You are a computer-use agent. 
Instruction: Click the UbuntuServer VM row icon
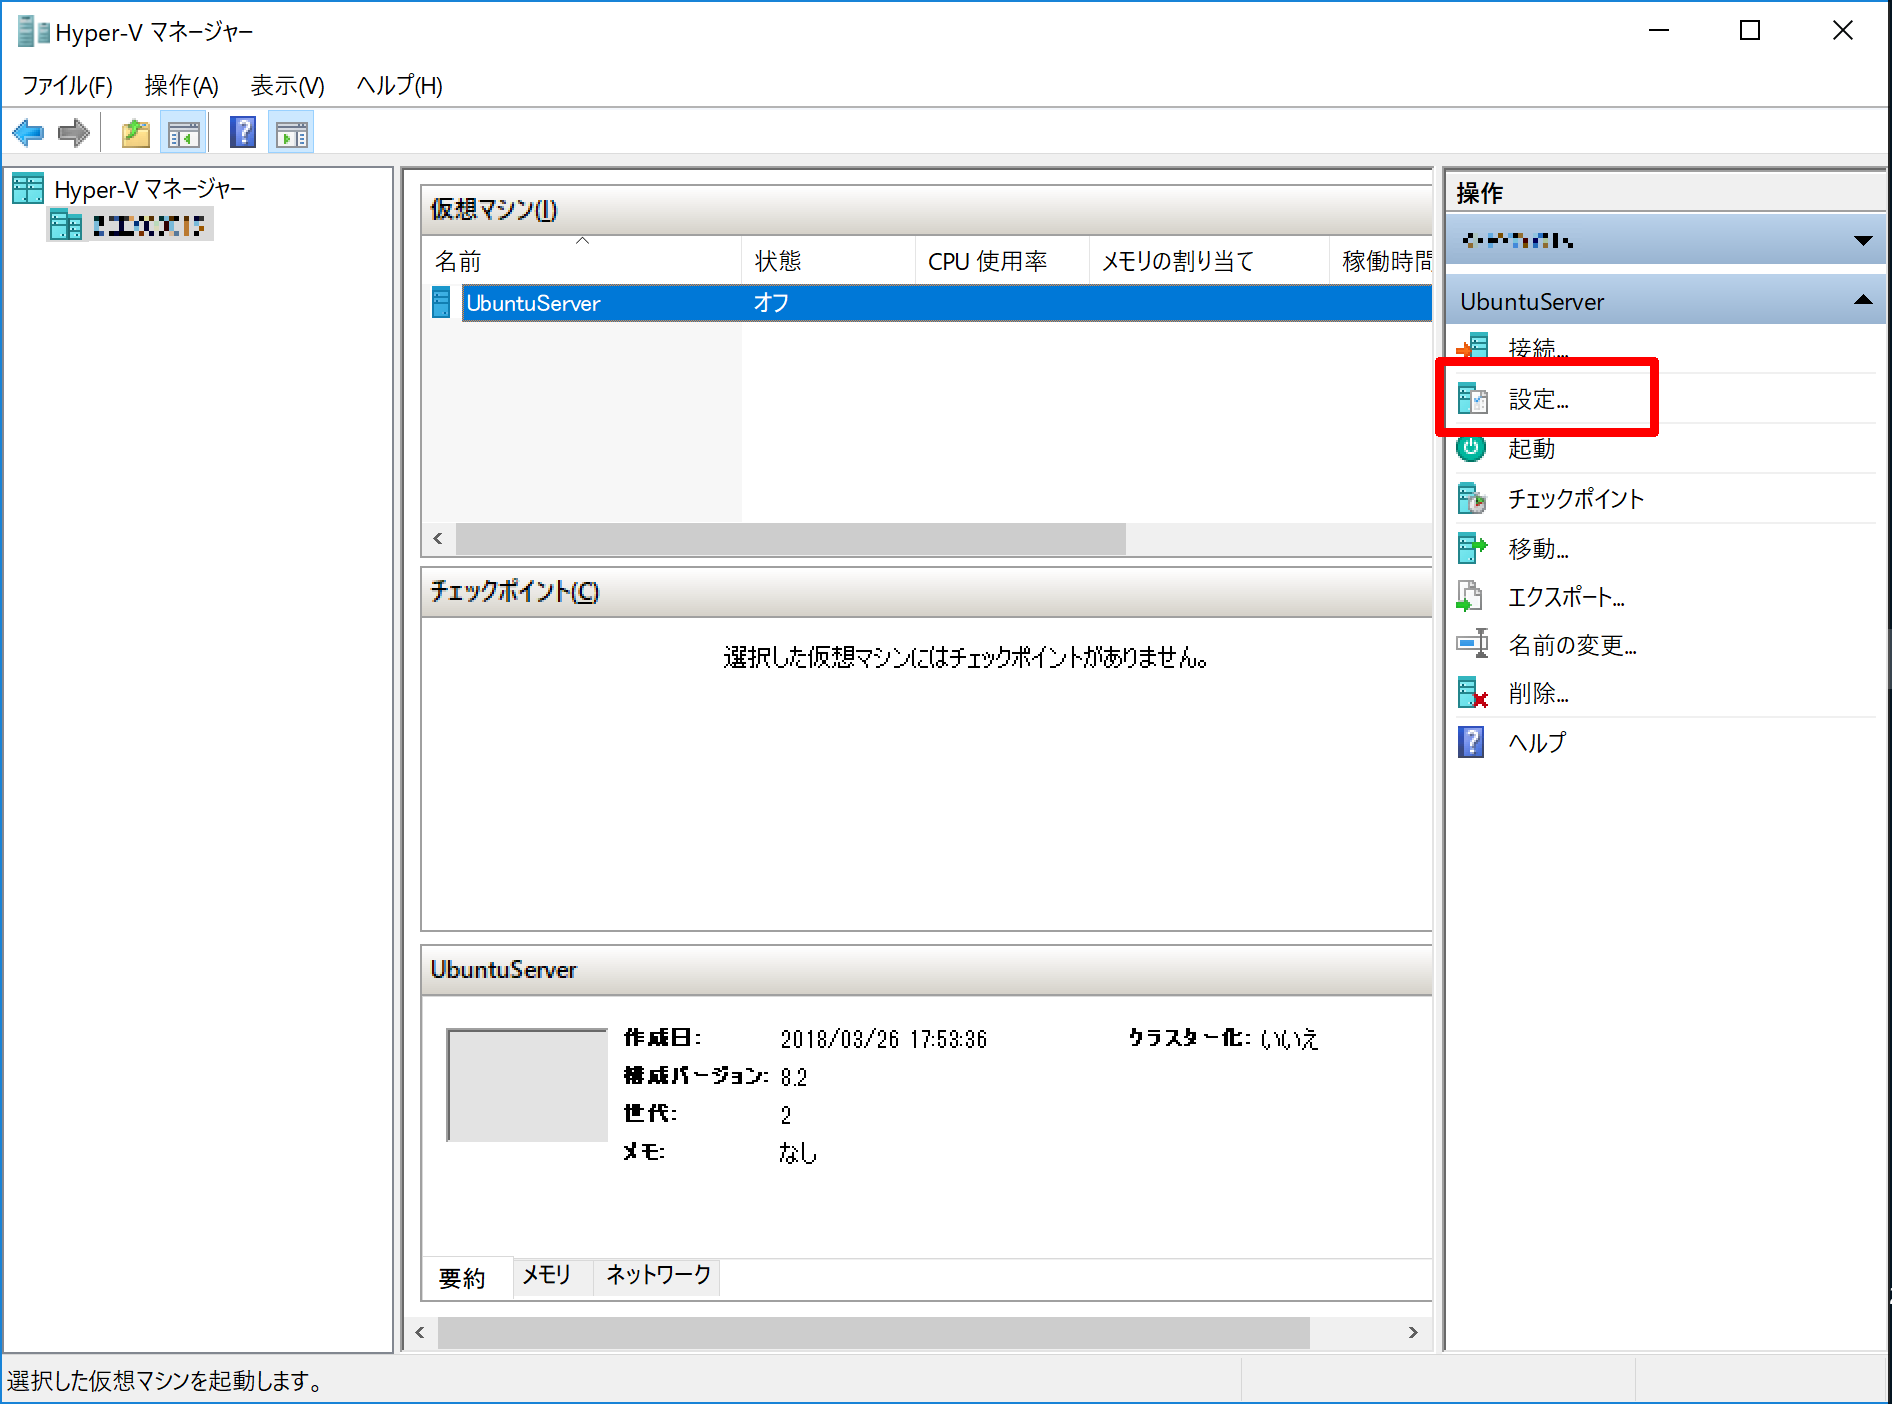[x=441, y=302]
